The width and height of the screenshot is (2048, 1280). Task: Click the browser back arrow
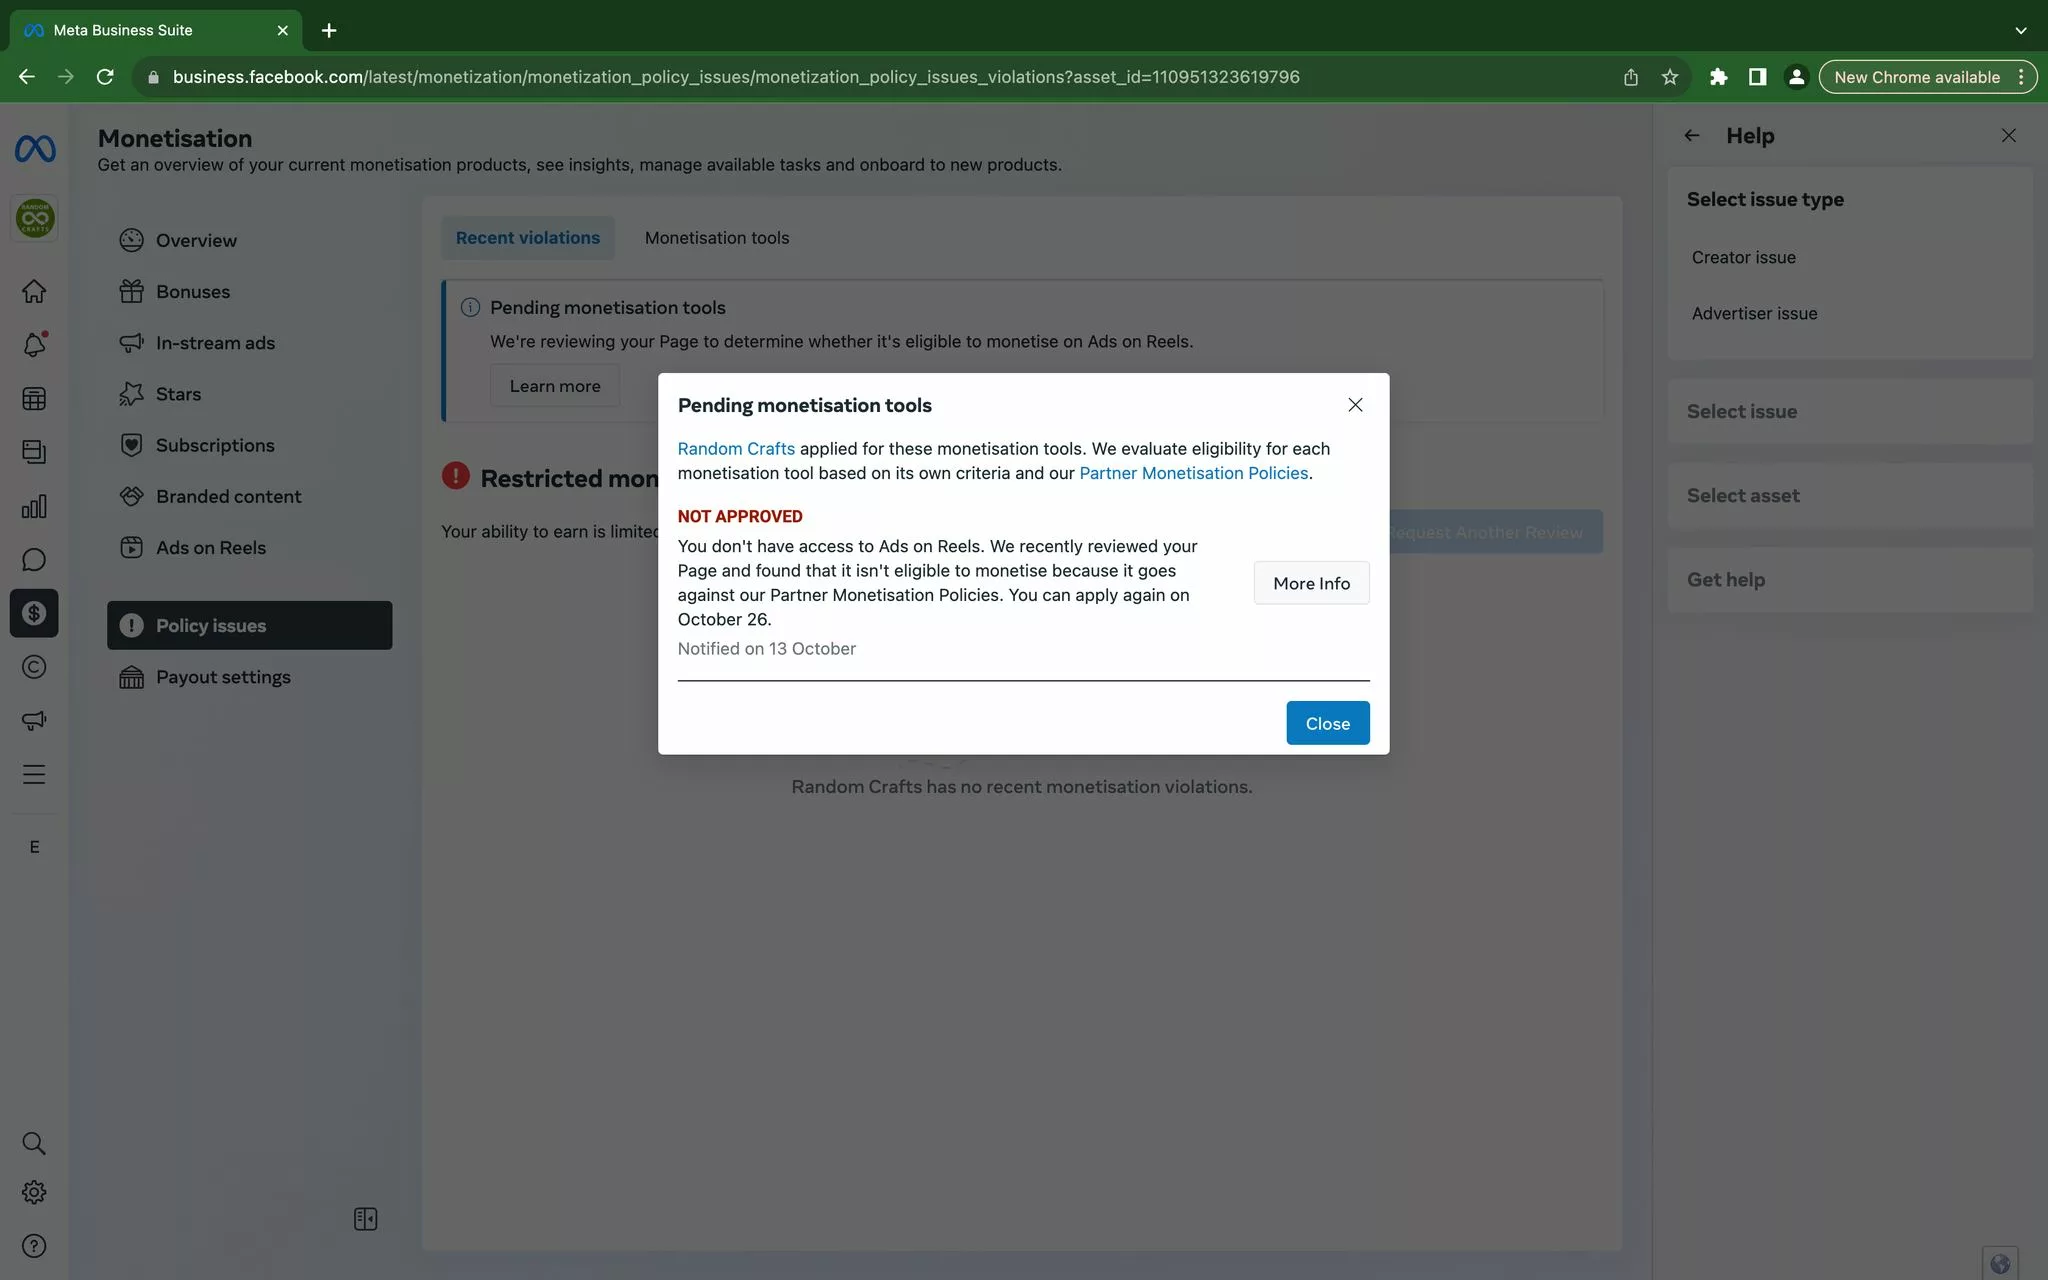tap(27, 77)
